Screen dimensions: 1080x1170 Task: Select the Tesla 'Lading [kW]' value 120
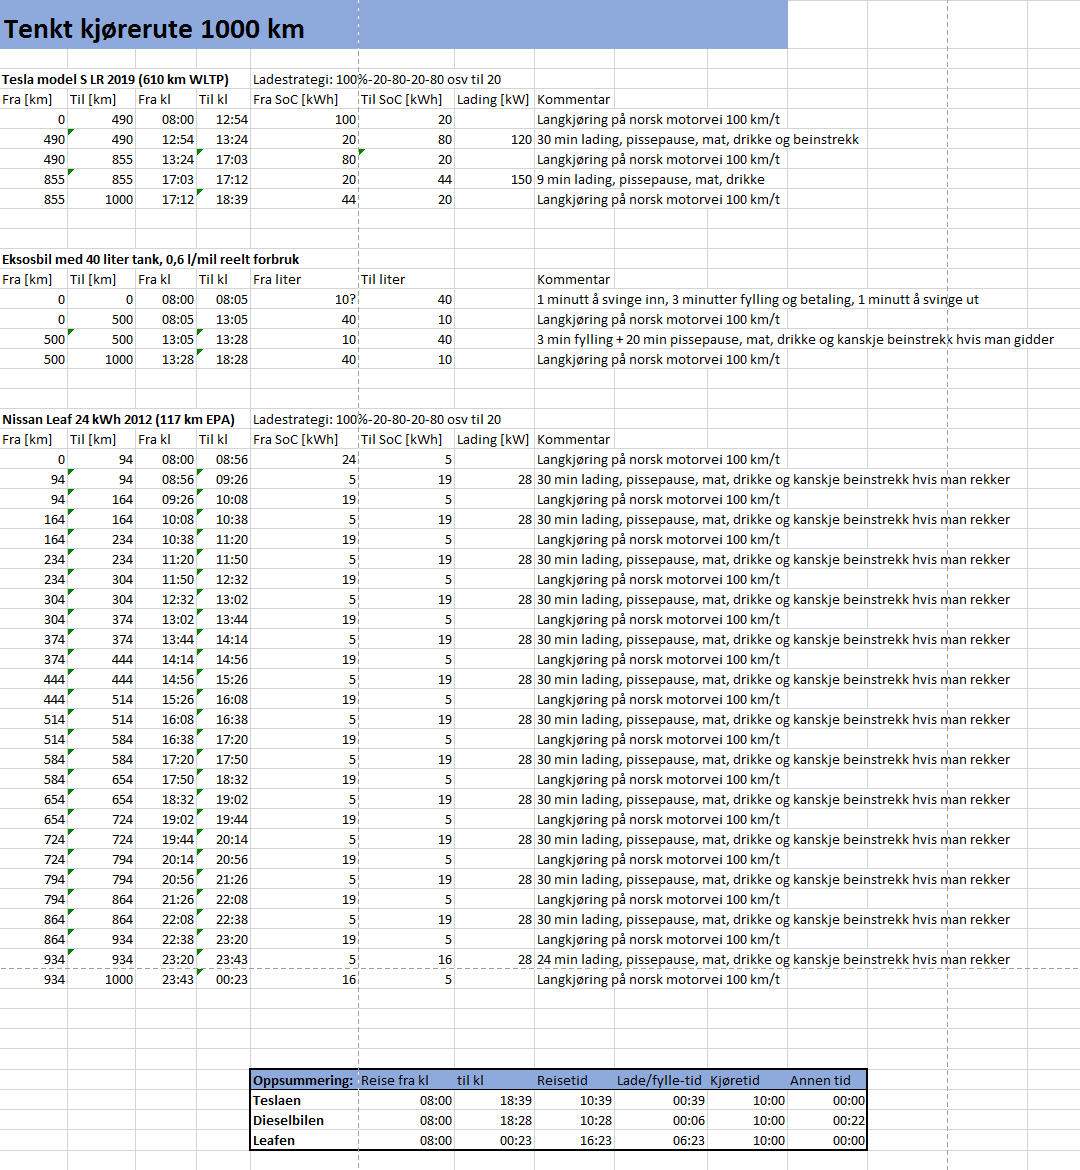[494, 140]
